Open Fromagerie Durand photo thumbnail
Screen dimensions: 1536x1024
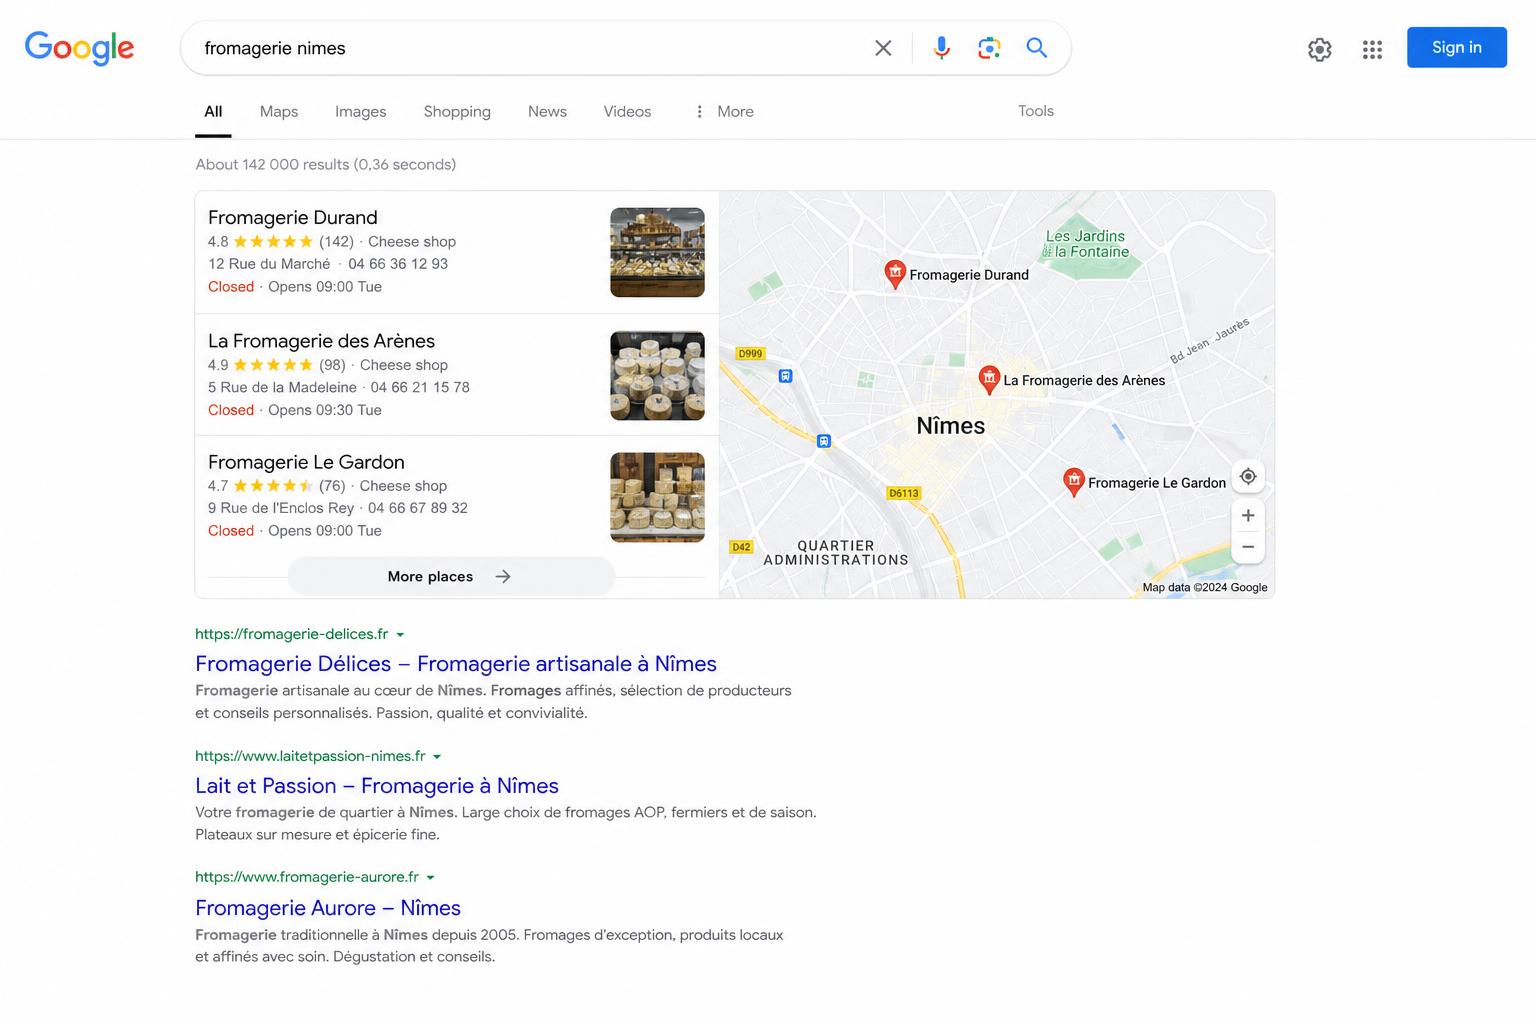click(657, 252)
